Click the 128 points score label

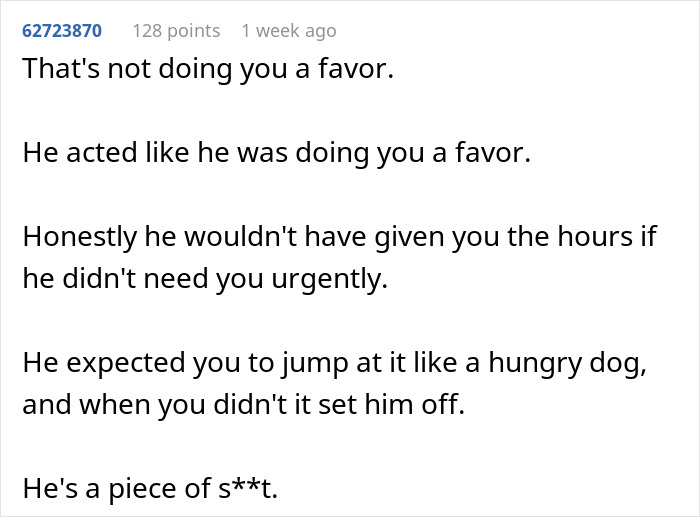click(176, 31)
